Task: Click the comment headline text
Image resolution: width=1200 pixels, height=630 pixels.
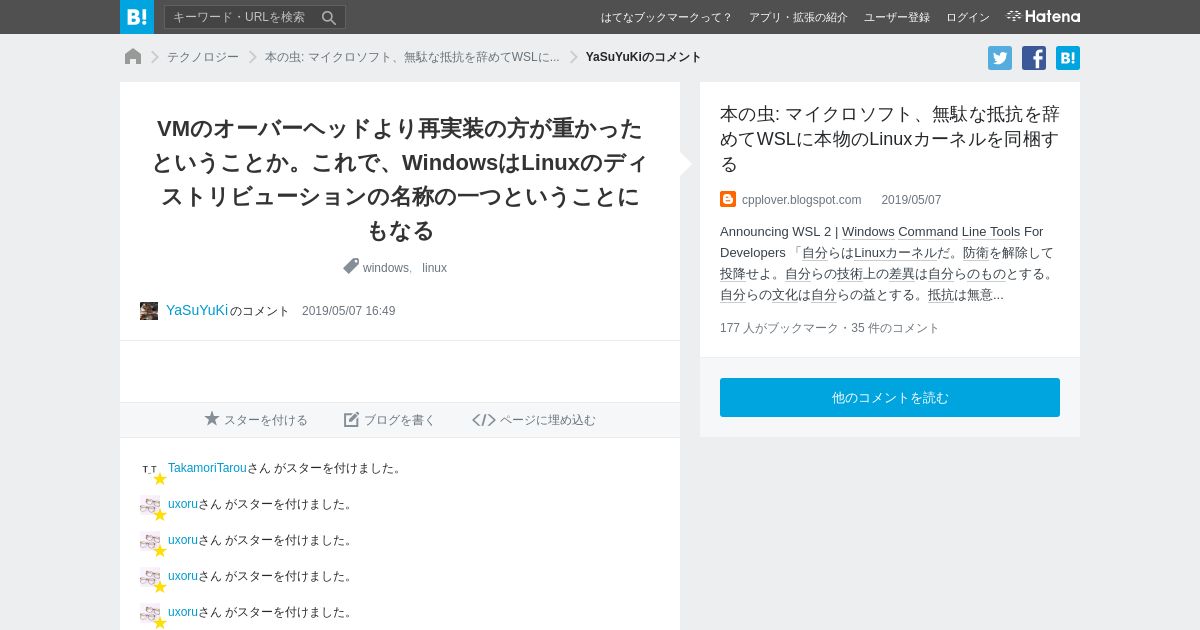Action: click(x=400, y=179)
